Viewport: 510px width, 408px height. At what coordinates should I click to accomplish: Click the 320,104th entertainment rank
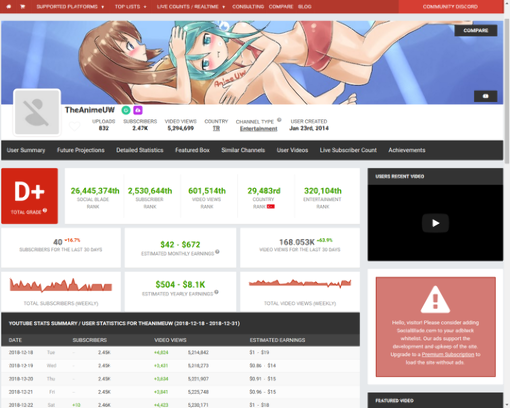point(323,191)
